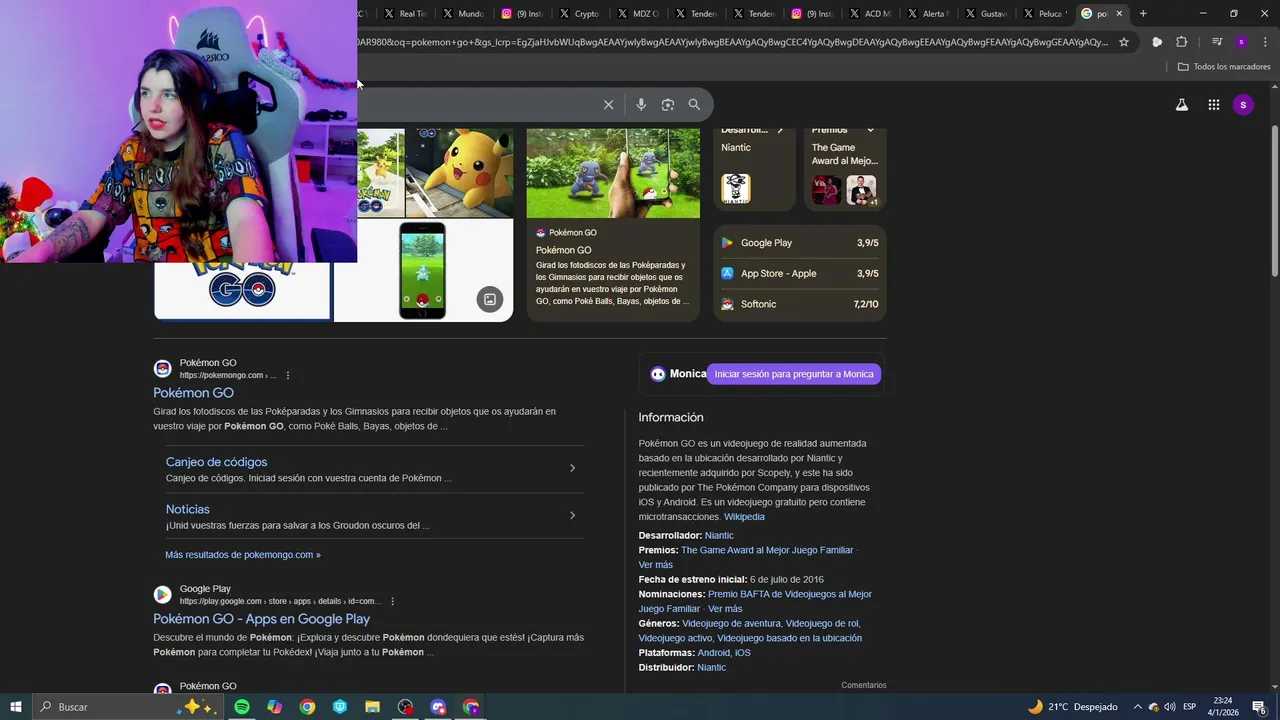This screenshot has height=720, width=1280.
Task: Open Search Labs flask icon
Action: coord(1182,105)
